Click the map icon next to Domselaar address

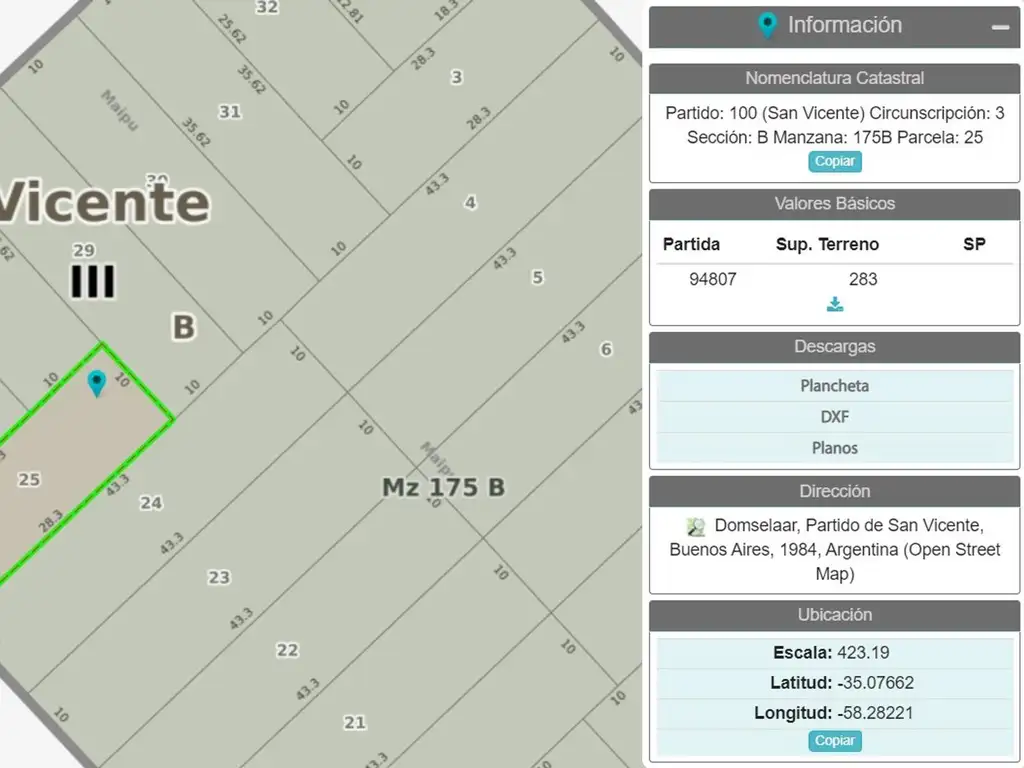click(696, 527)
